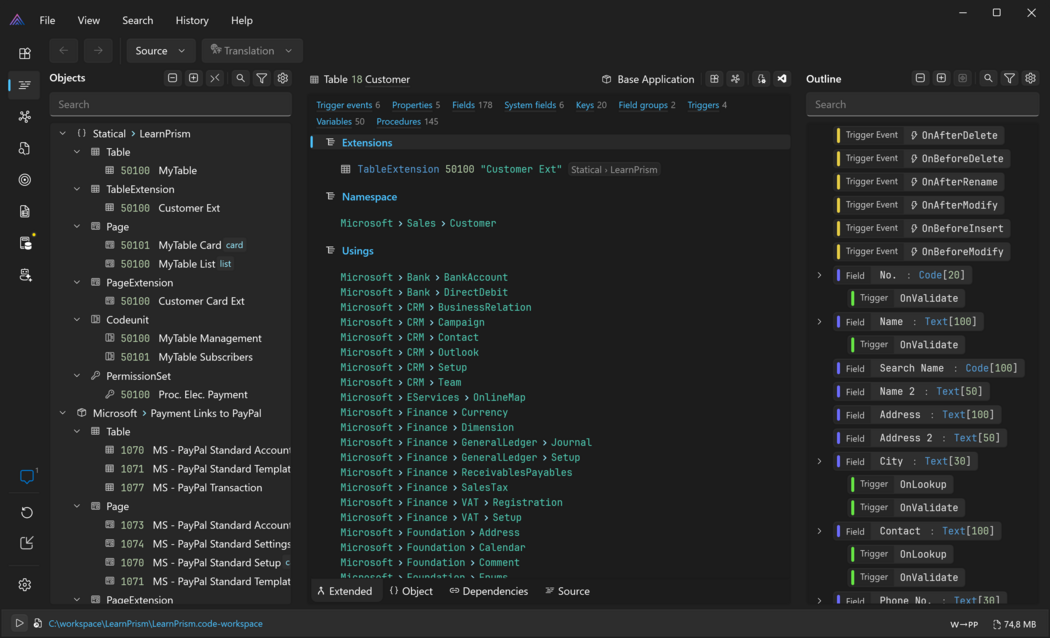Open in Visual Studio Code icon
Image resolution: width=1050 pixels, height=638 pixels.
point(782,79)
